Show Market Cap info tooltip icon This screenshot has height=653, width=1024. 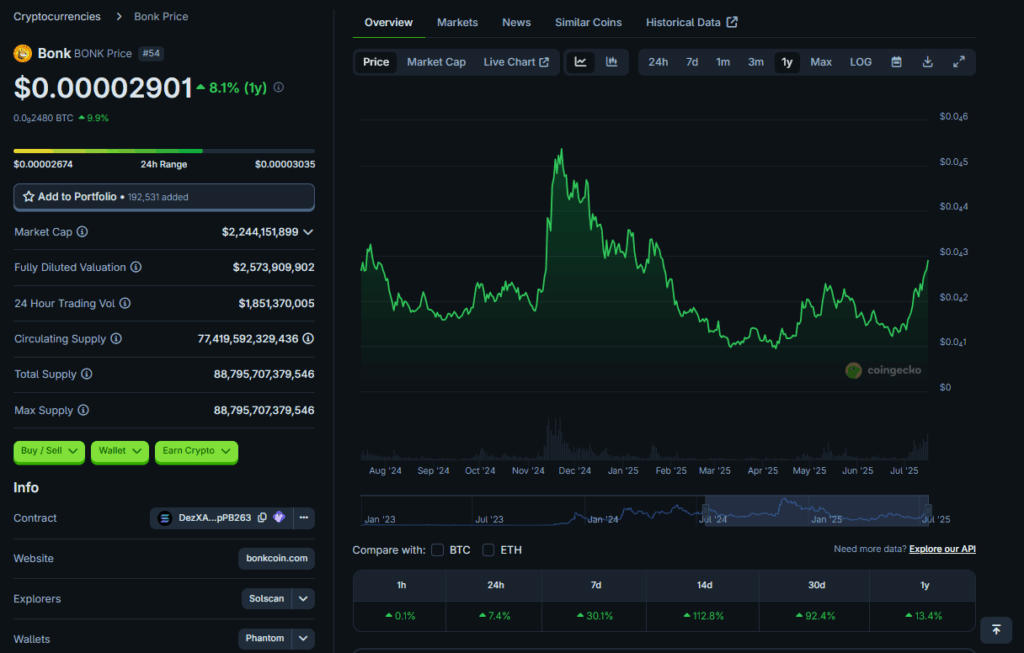pos(82,232)
